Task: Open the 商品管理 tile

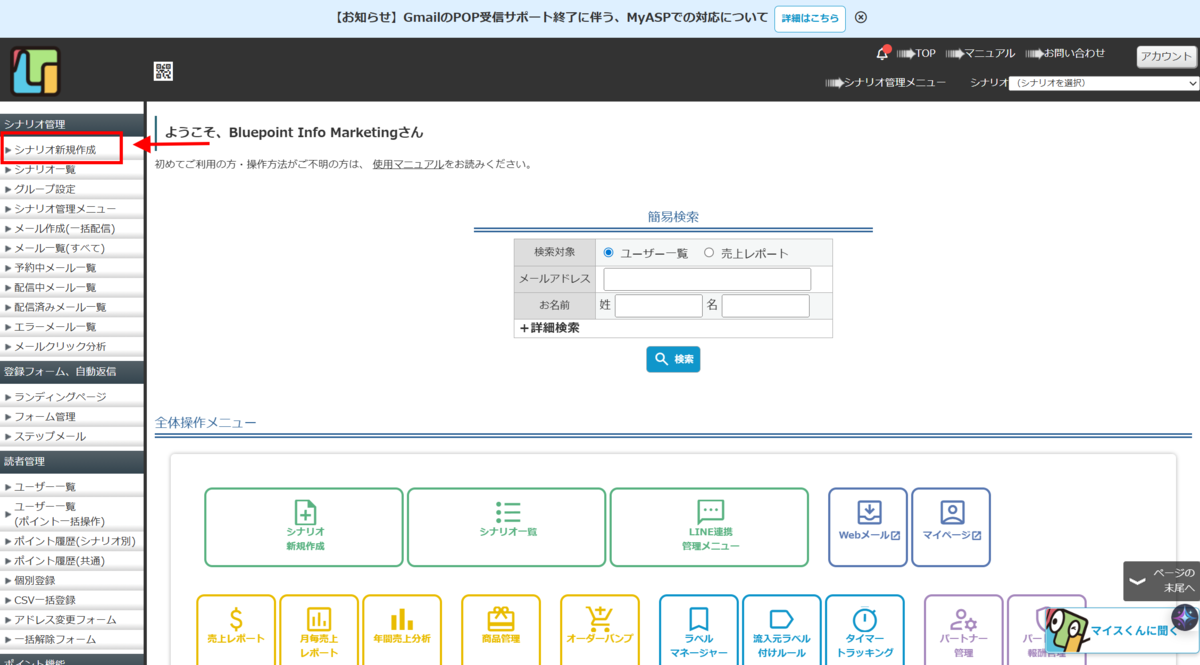Action: [501, 630]
